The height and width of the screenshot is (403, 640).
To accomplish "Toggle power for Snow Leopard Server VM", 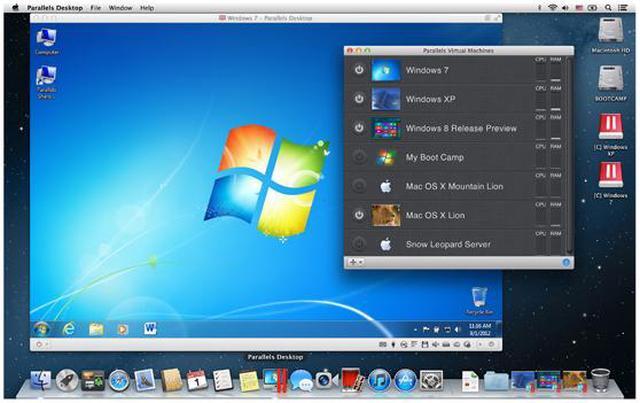I will 359,244.
